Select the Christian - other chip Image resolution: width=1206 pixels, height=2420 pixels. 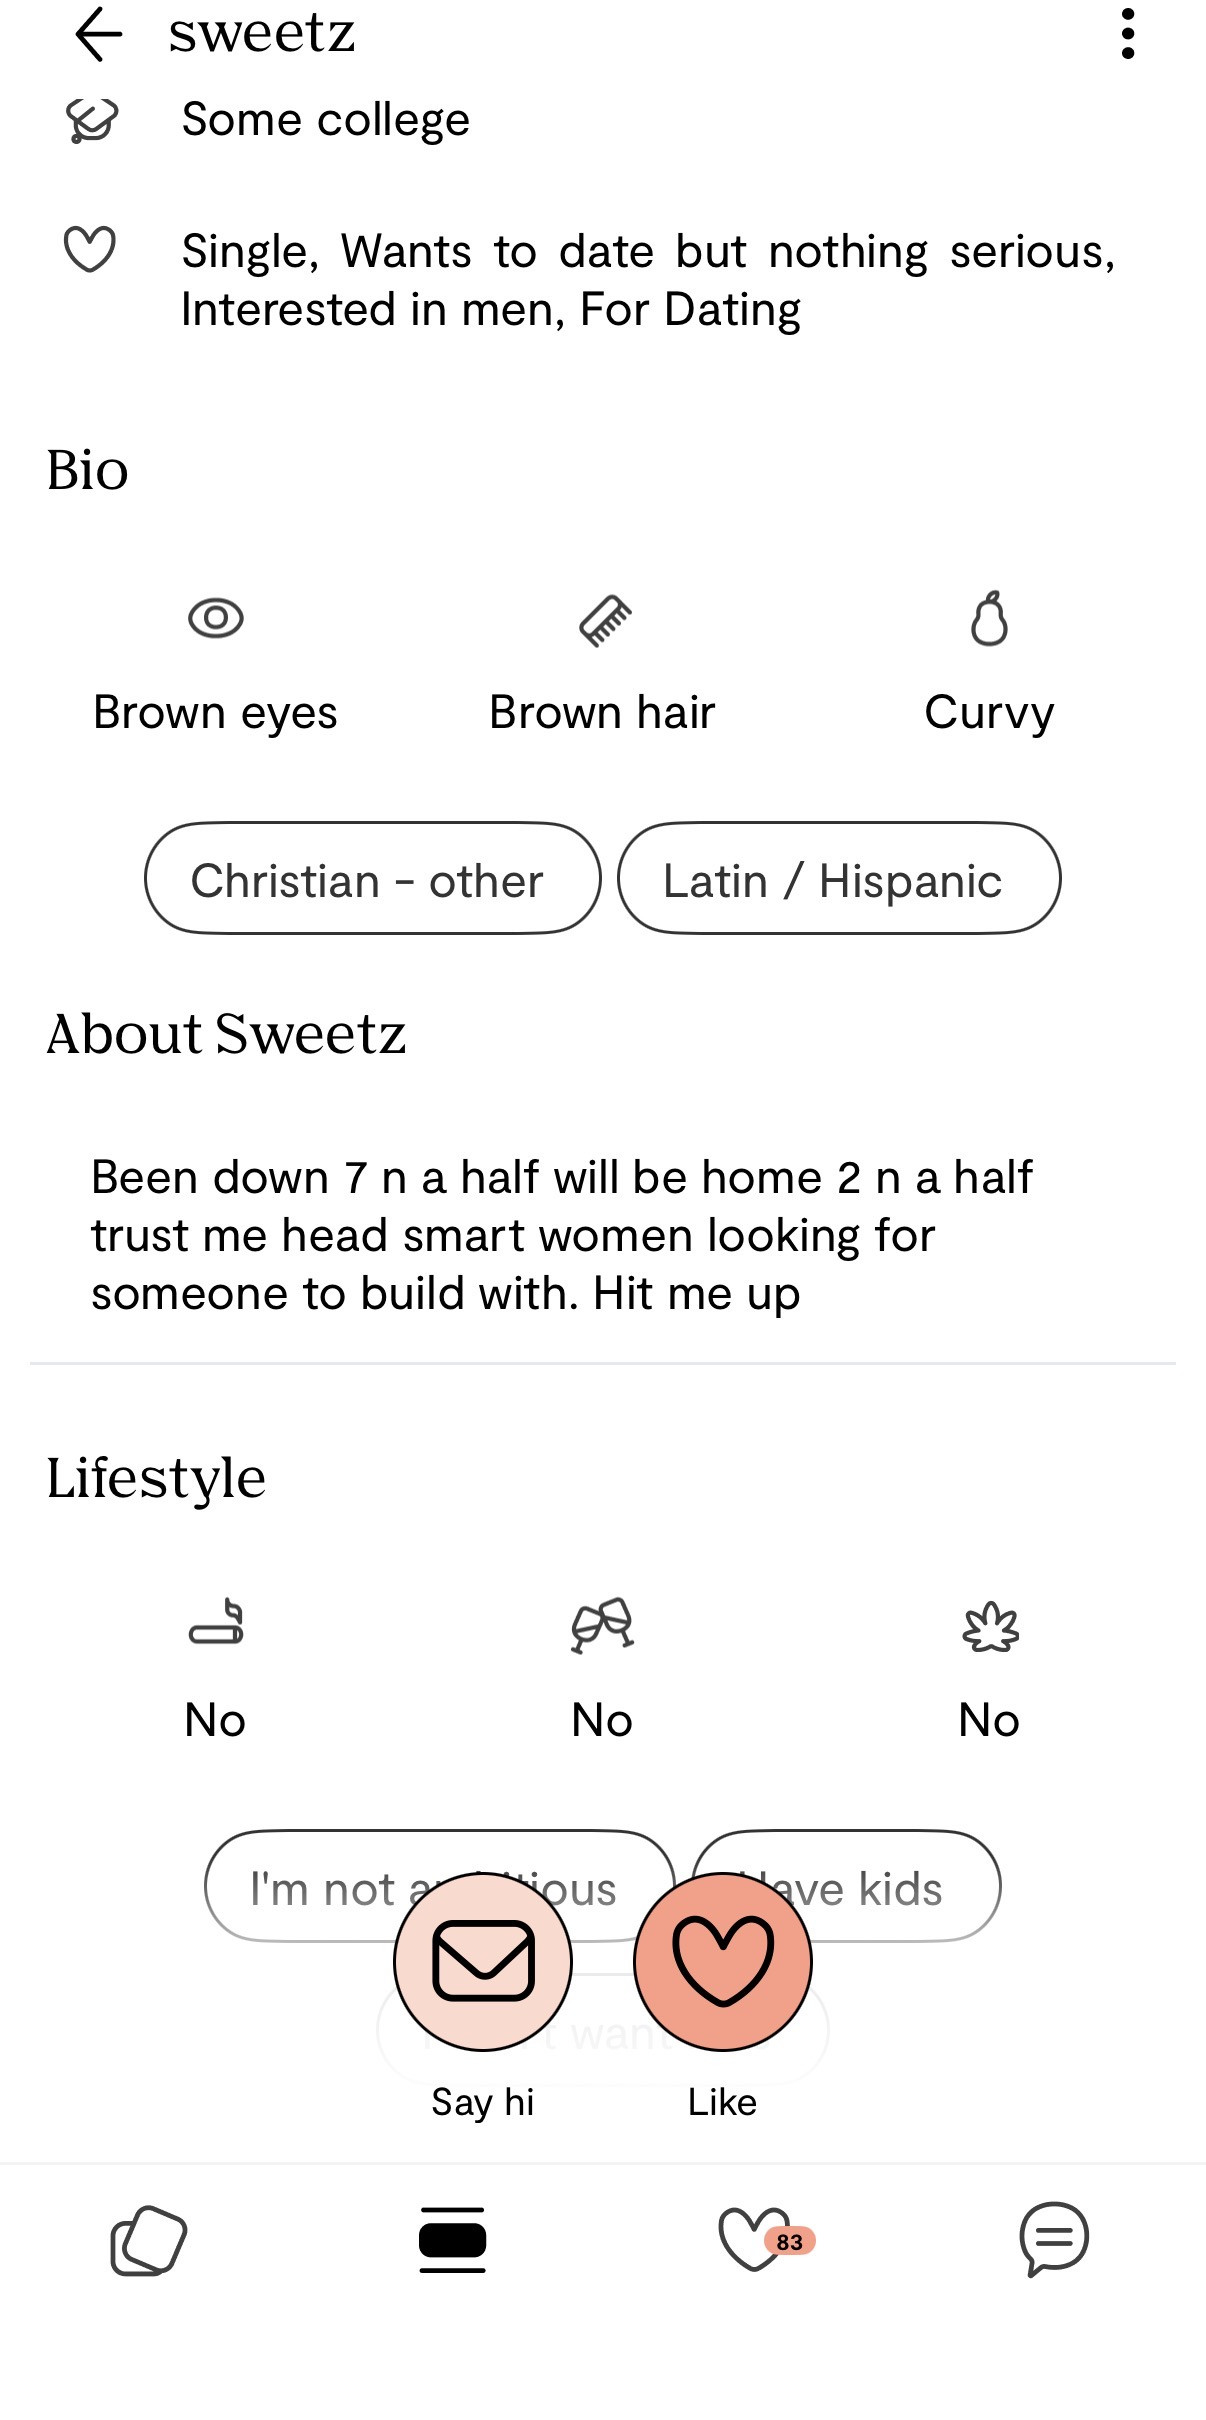point(373,879)
